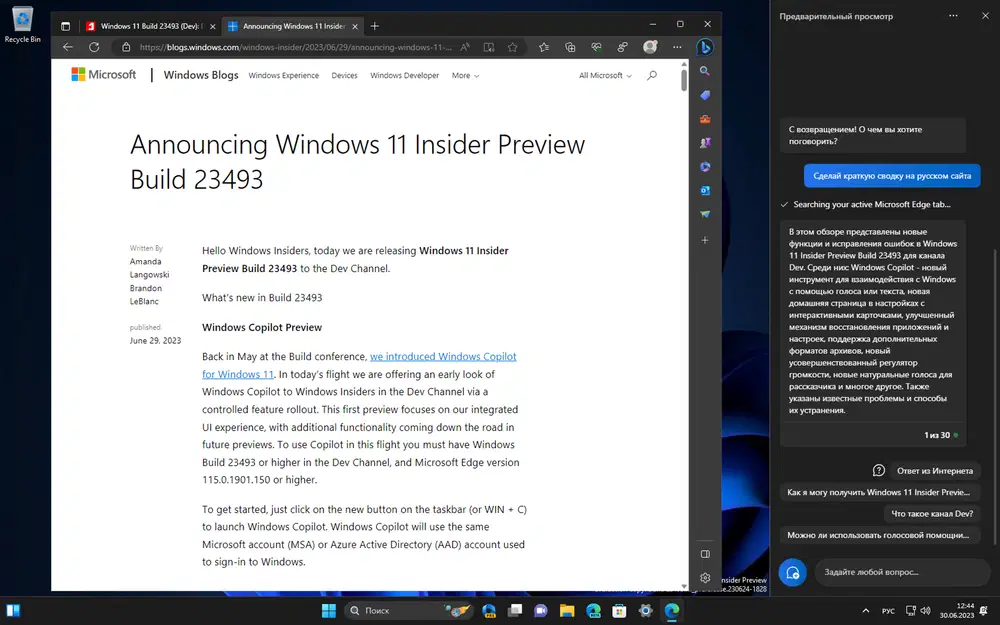Choose the Что такое канал Dev? suggestion

(x=932, y=513)
